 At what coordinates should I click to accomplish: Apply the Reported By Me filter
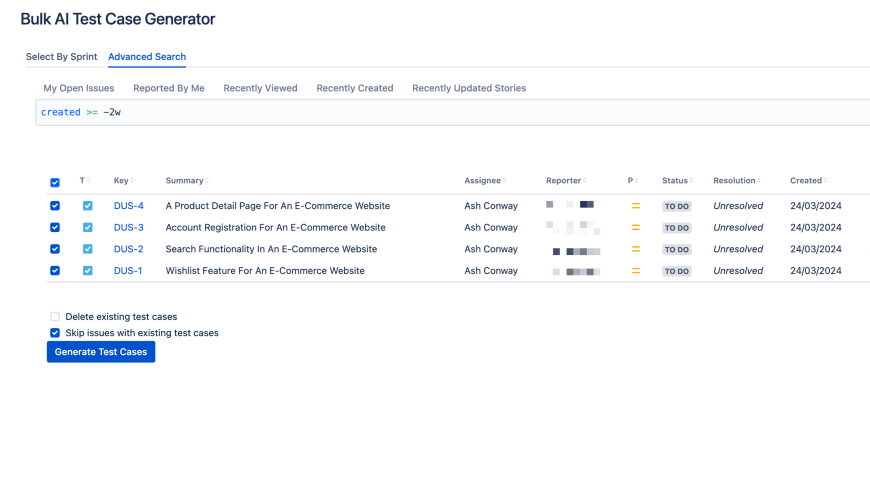point(169,88)
